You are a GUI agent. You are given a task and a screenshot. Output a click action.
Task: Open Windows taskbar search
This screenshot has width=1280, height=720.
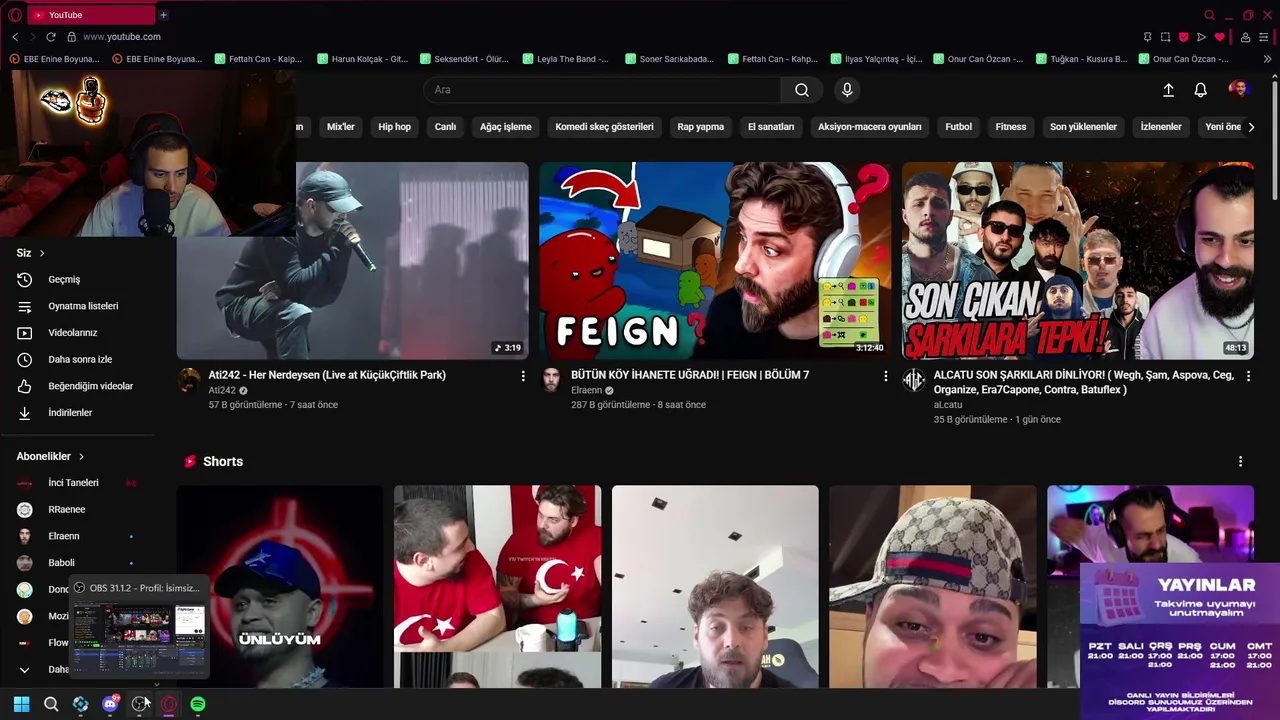click(x=51, y=704)
